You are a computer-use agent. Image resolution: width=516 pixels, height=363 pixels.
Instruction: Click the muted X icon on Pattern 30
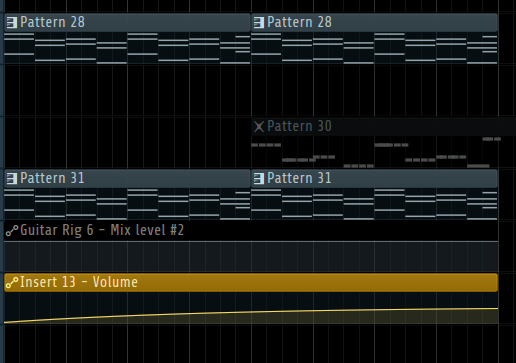259,127
